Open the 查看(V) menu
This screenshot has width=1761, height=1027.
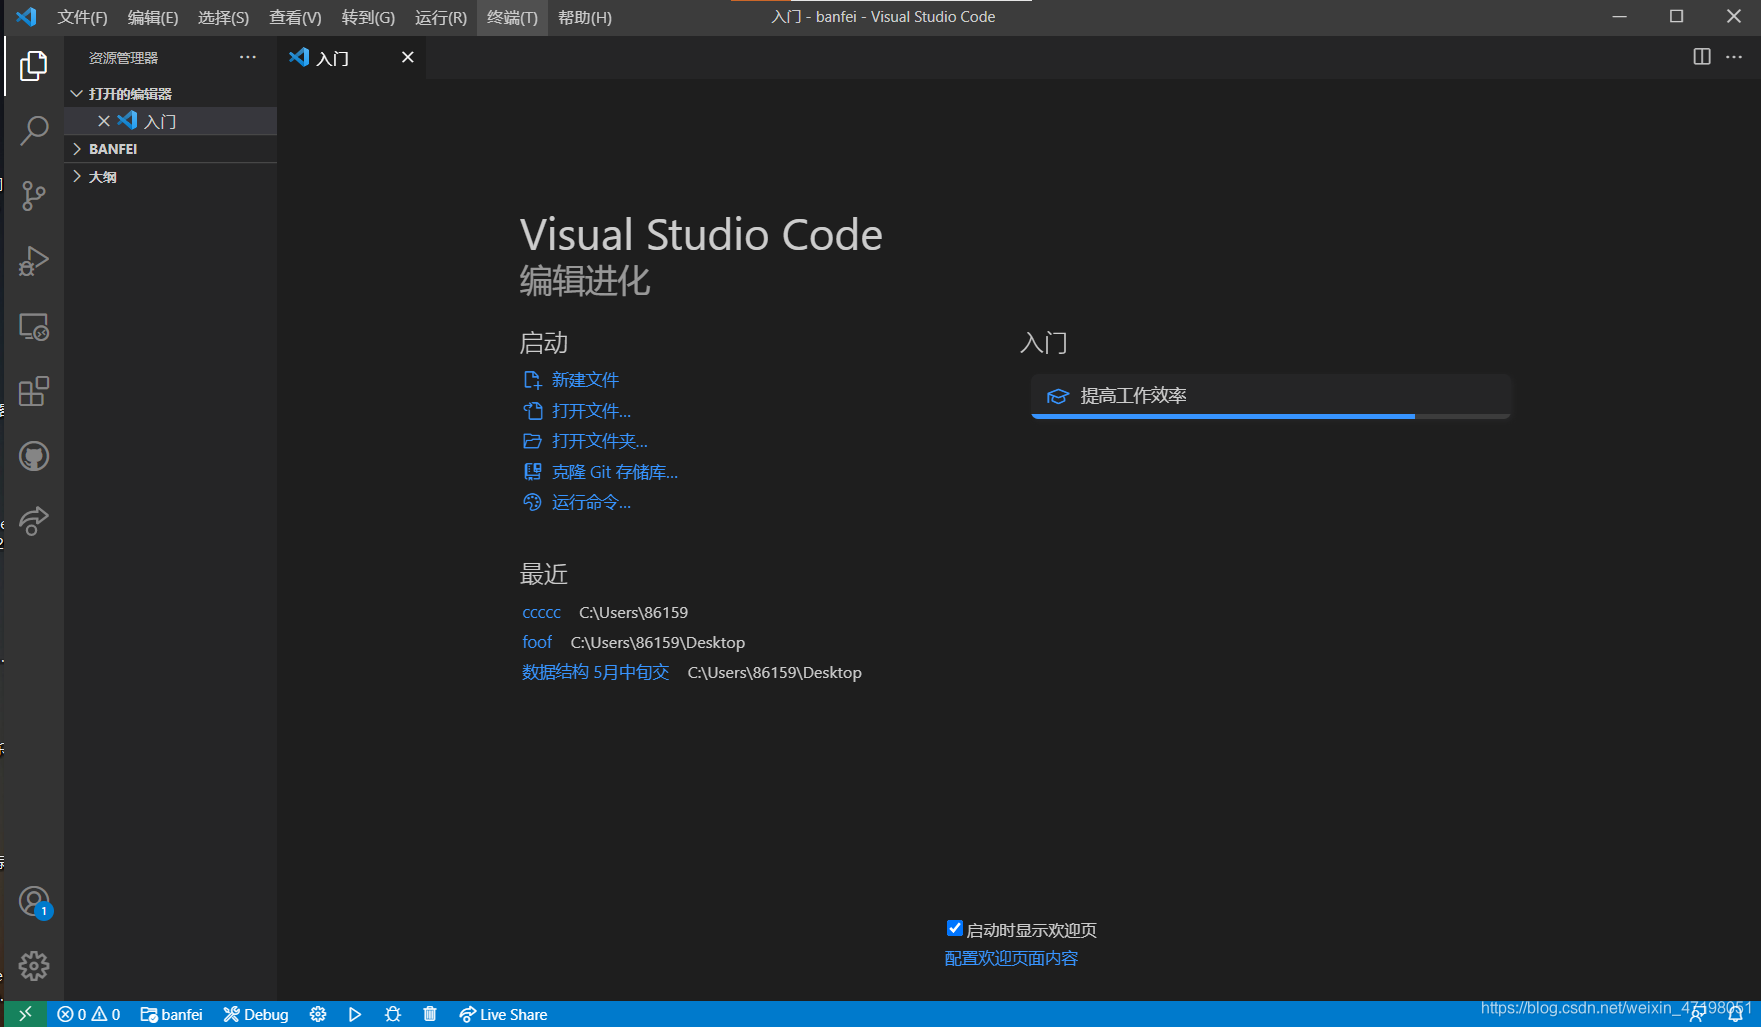pyautogui.click(x=295, y=17)
